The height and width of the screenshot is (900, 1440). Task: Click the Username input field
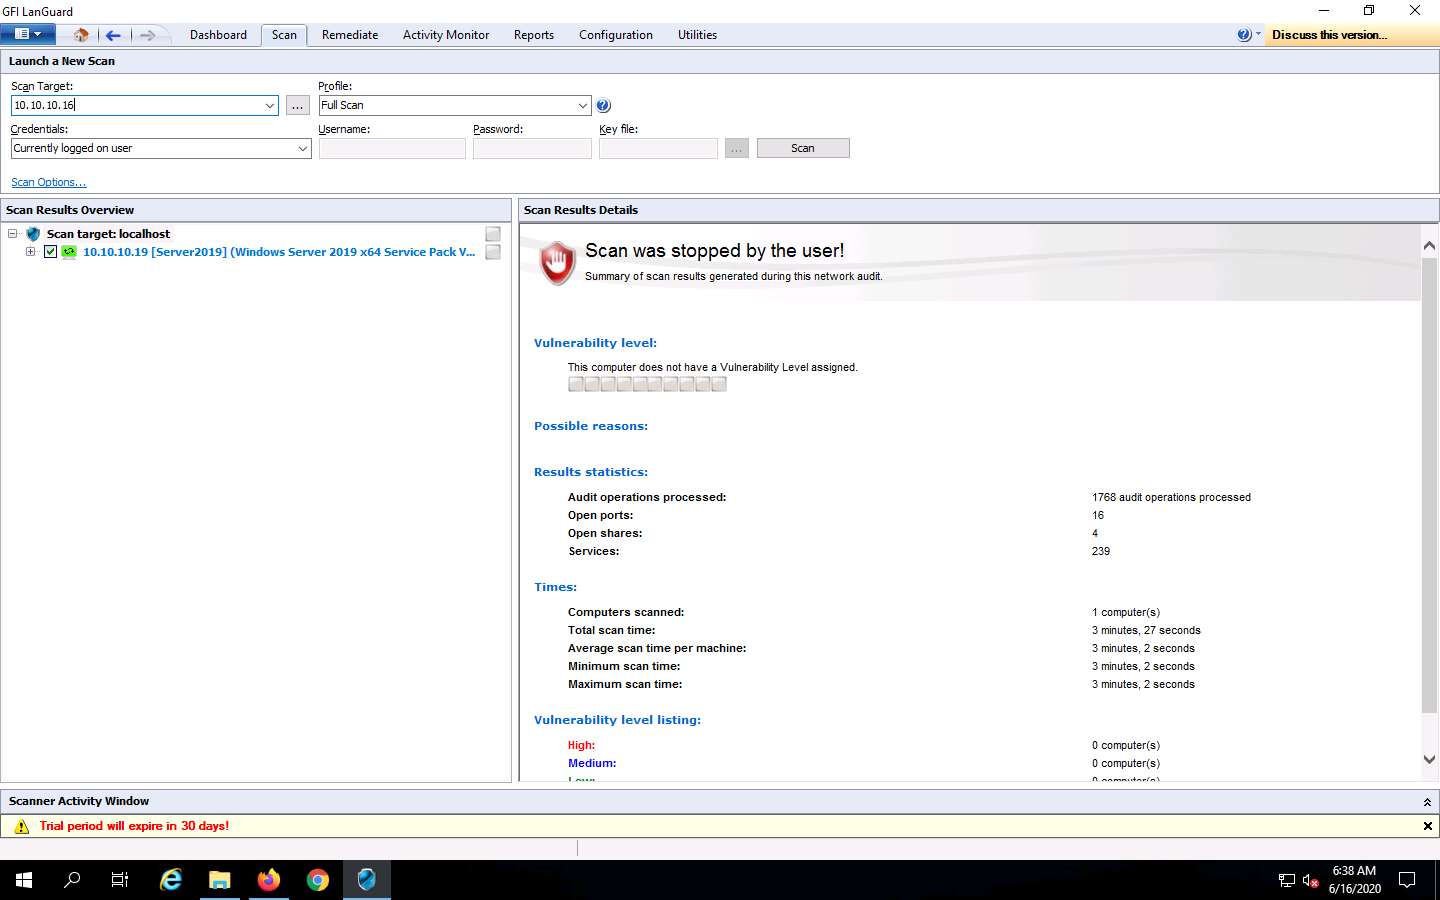click(392, 148)
